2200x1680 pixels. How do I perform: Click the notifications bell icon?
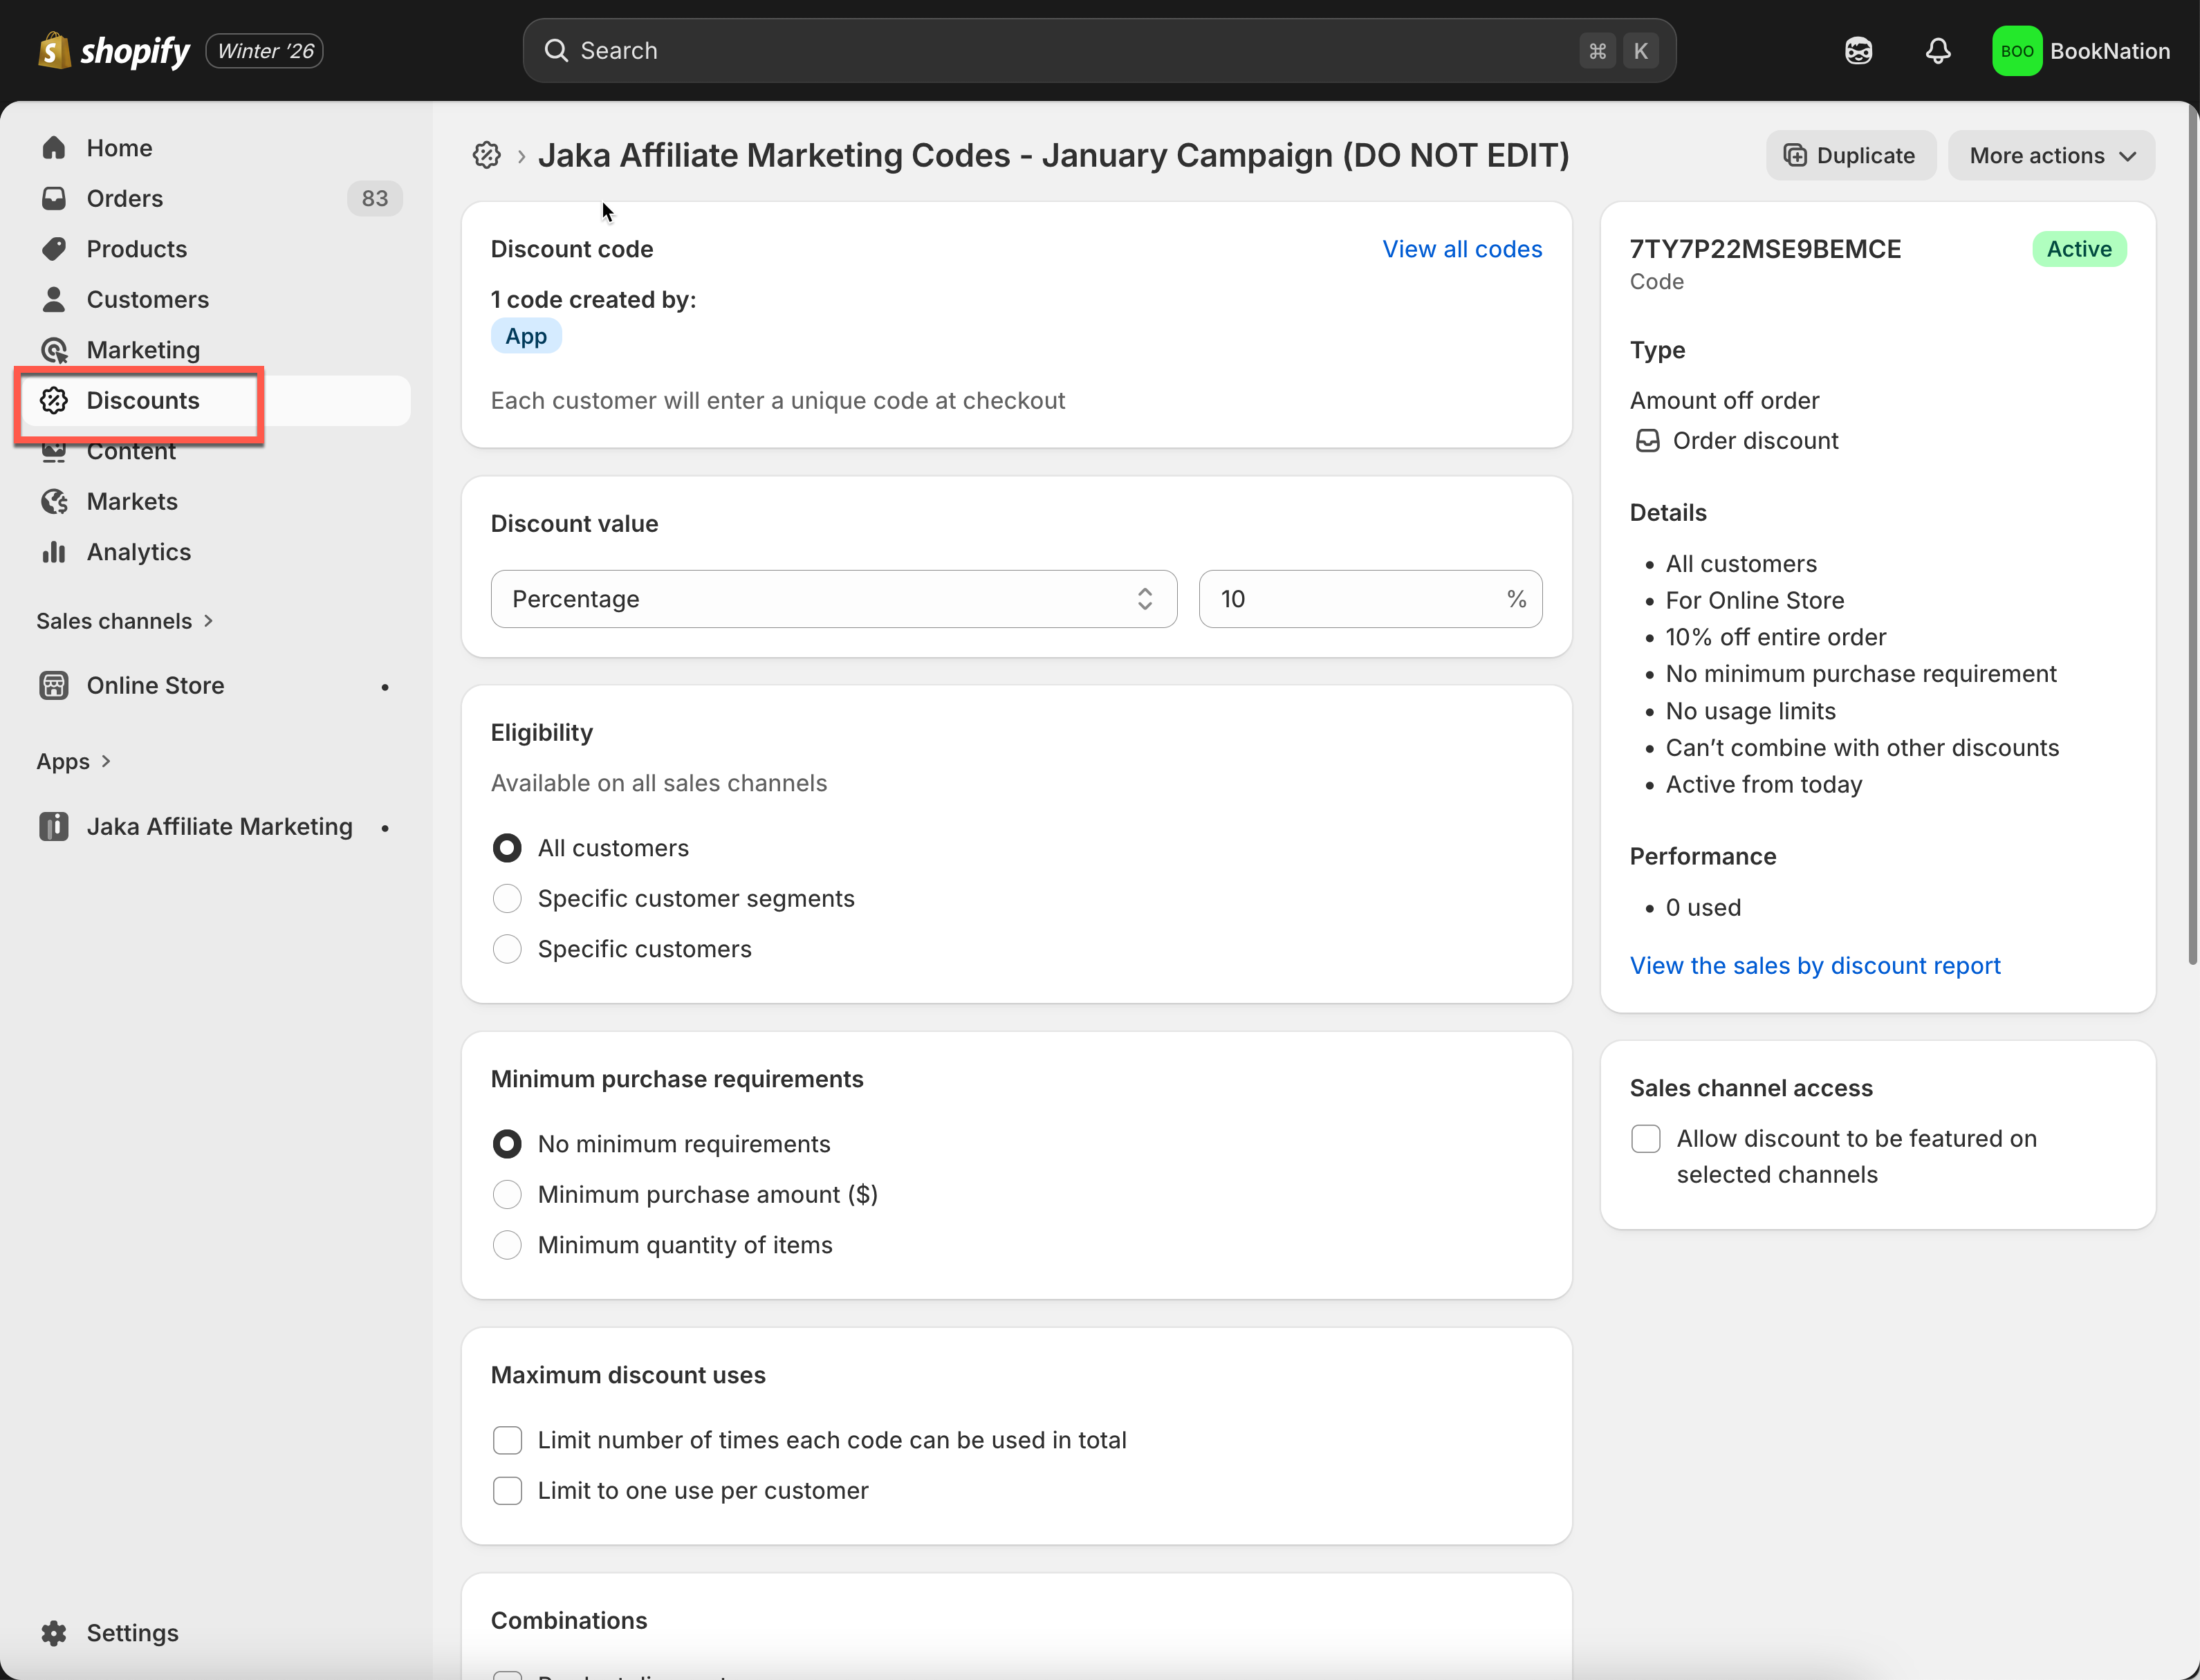(x=1937, y=51)
